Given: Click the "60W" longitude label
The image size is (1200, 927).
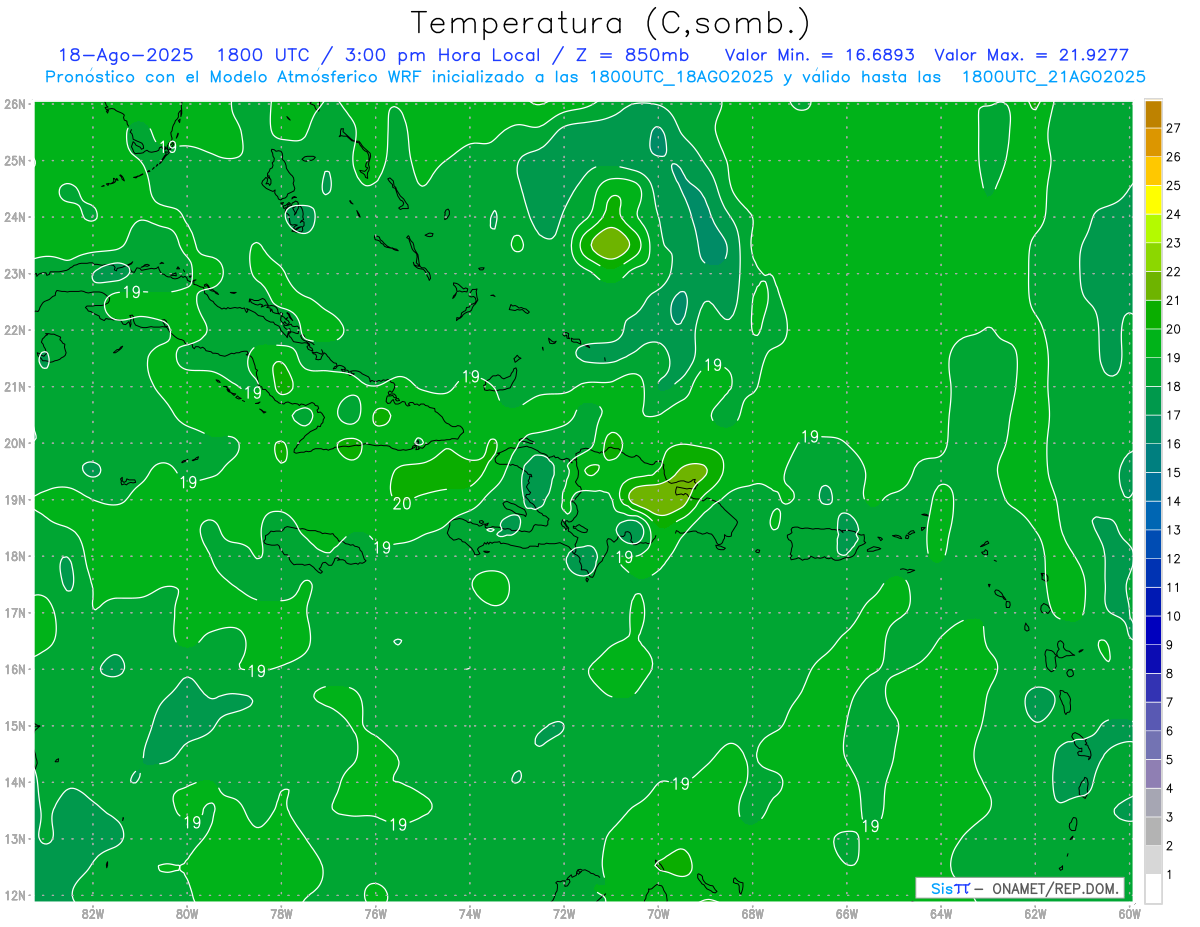Looking at the screenshot, I should (x=1130, y=913).
